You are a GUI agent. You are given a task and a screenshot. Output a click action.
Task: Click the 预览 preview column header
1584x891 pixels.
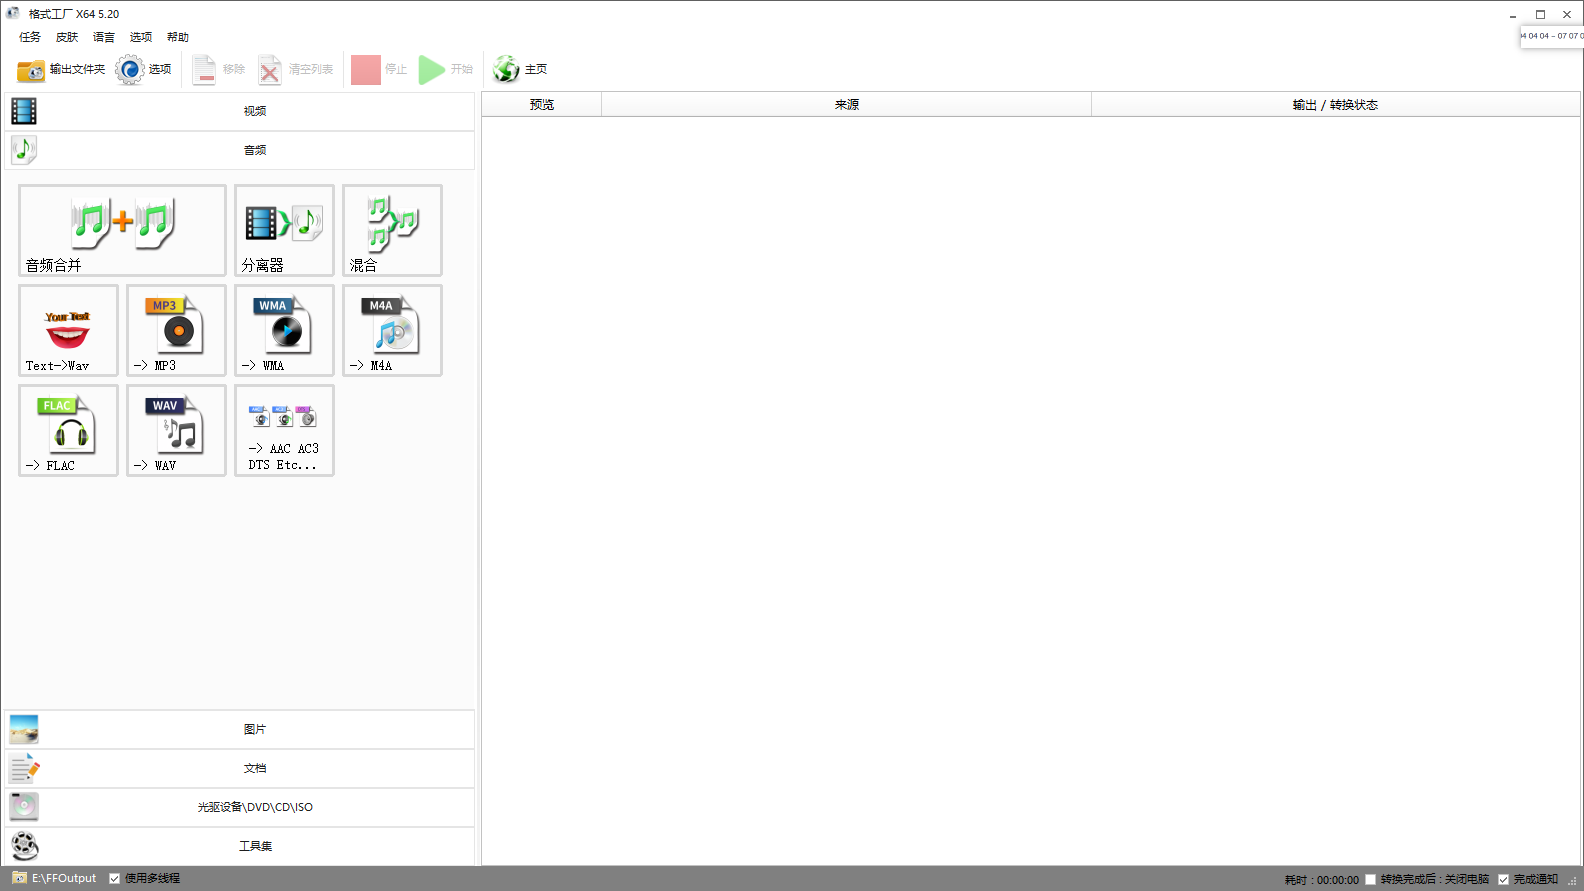click(542, 104)
